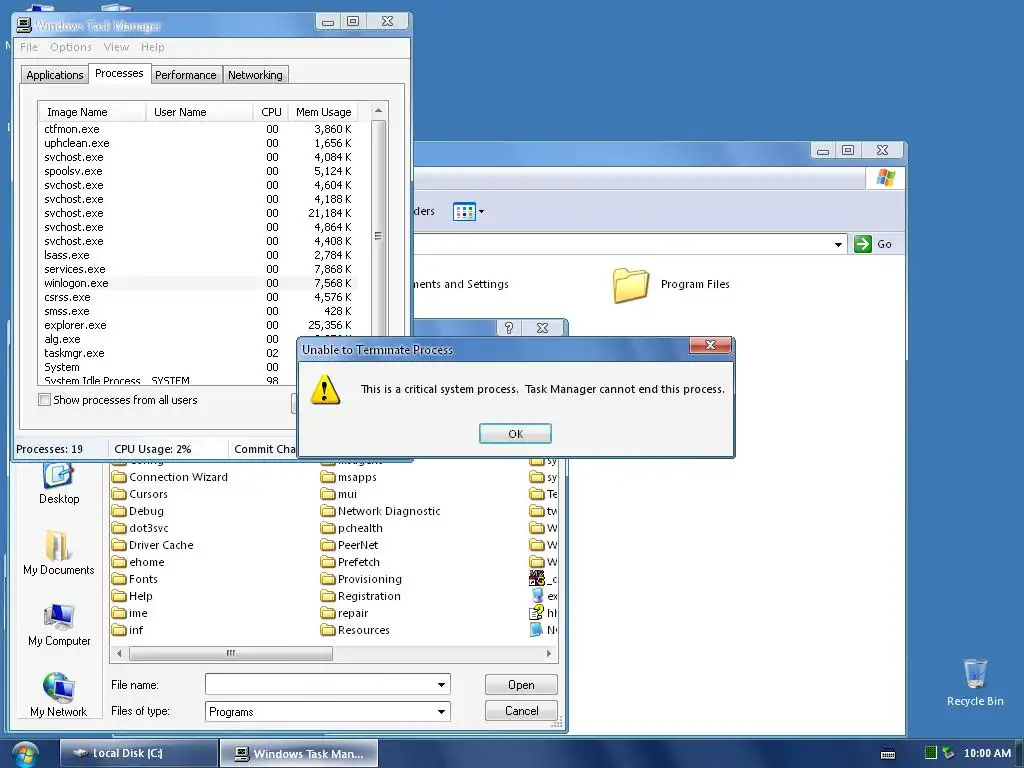Select the spoolsv.exe process row
Viewport: 1024px width, 768px height.
pyautogui.click(x=198, y=171)
